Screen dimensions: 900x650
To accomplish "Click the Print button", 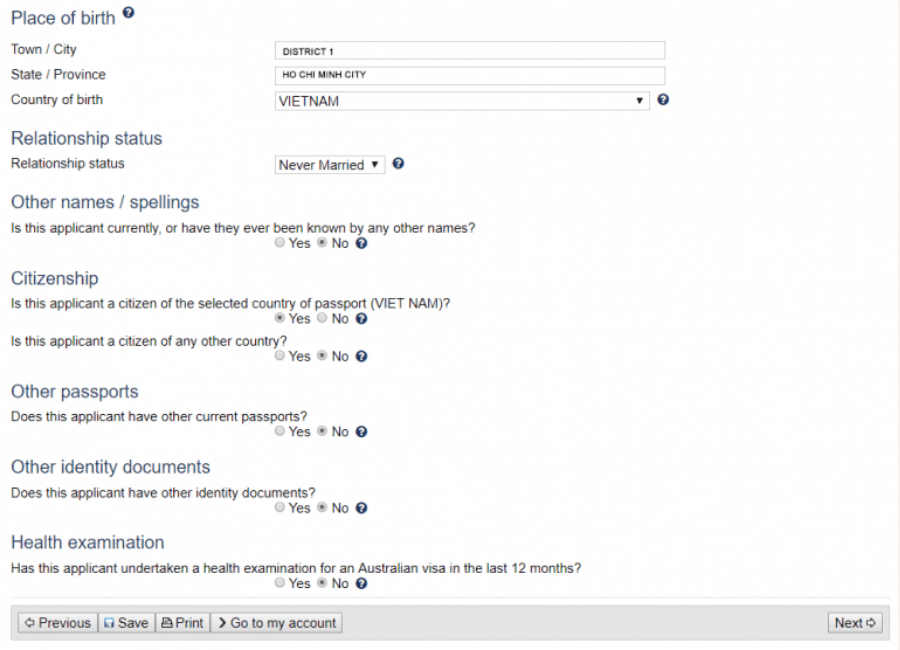I will click(x=182, y=623).
